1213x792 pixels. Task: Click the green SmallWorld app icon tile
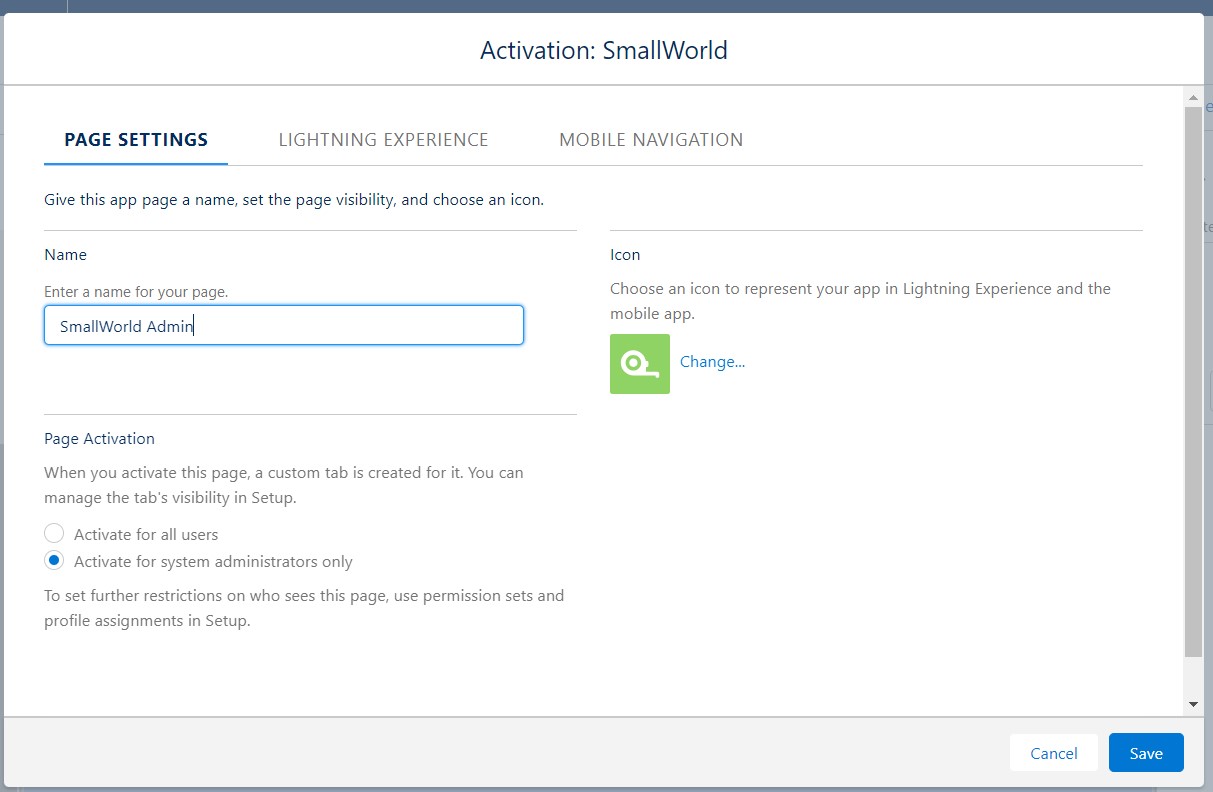pos(640,364)
